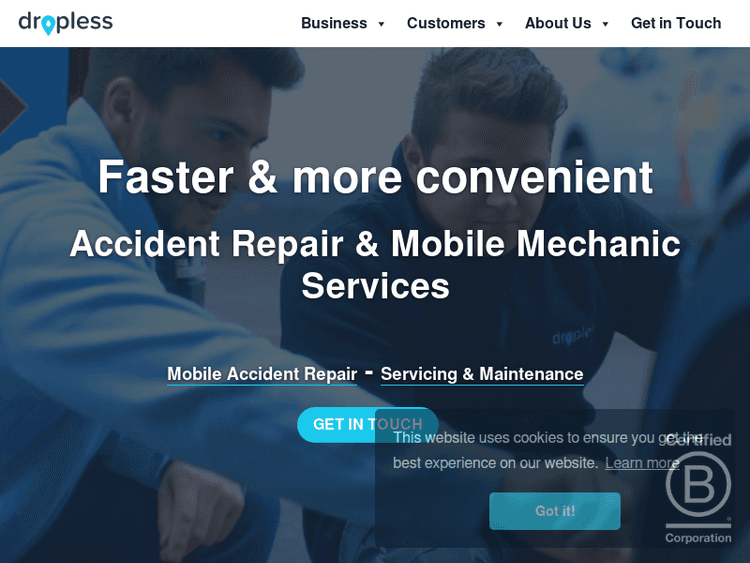
Task: Follow the Mobile Accident Repair link
Action: click(262, 374)
